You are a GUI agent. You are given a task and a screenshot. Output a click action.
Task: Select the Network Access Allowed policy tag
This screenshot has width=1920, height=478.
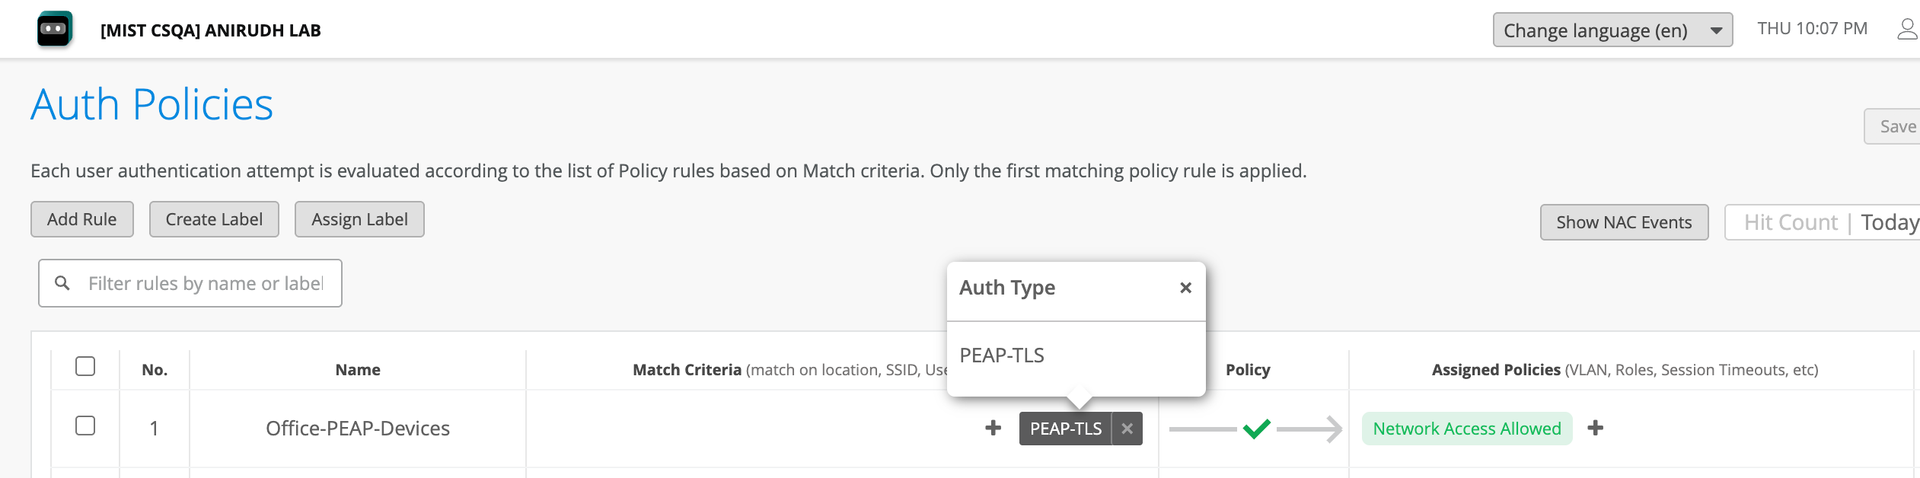tap(1466, 429)
